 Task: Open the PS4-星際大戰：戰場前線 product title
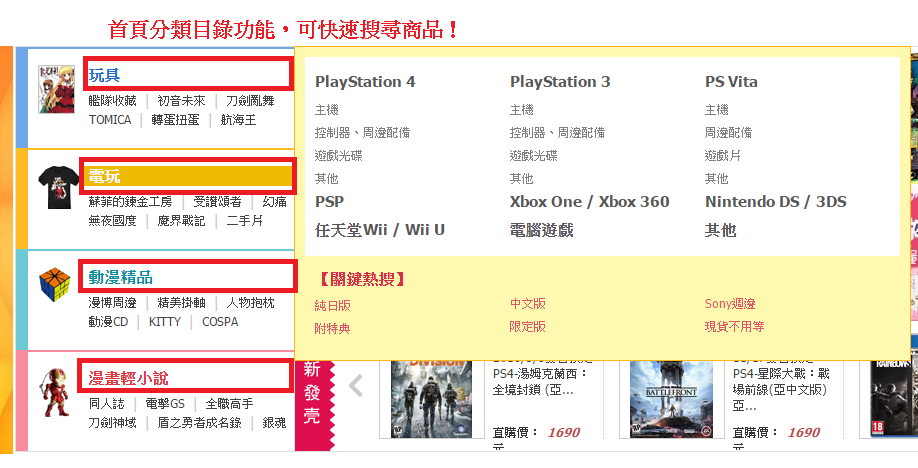pyautogui.click(x=781, y=390)
